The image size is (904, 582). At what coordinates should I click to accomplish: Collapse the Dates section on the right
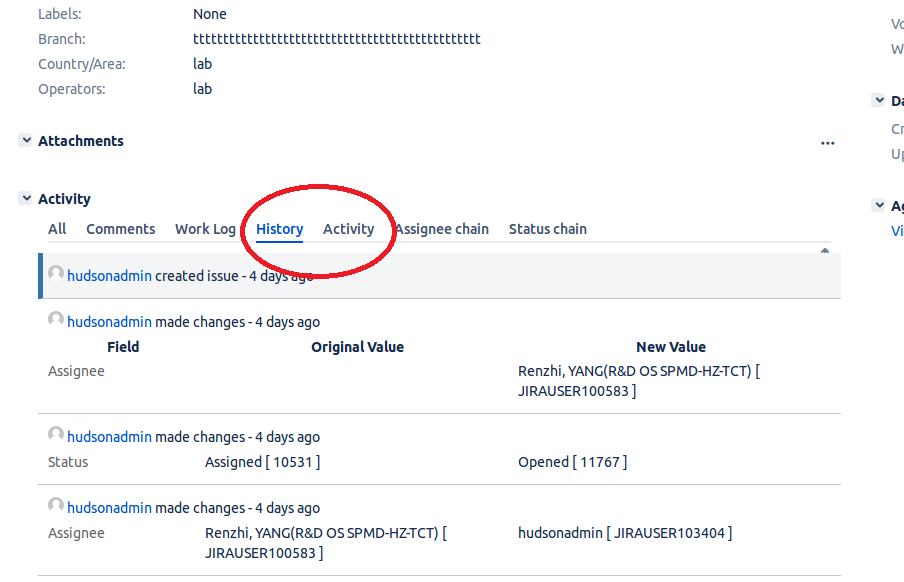(879, 100)
